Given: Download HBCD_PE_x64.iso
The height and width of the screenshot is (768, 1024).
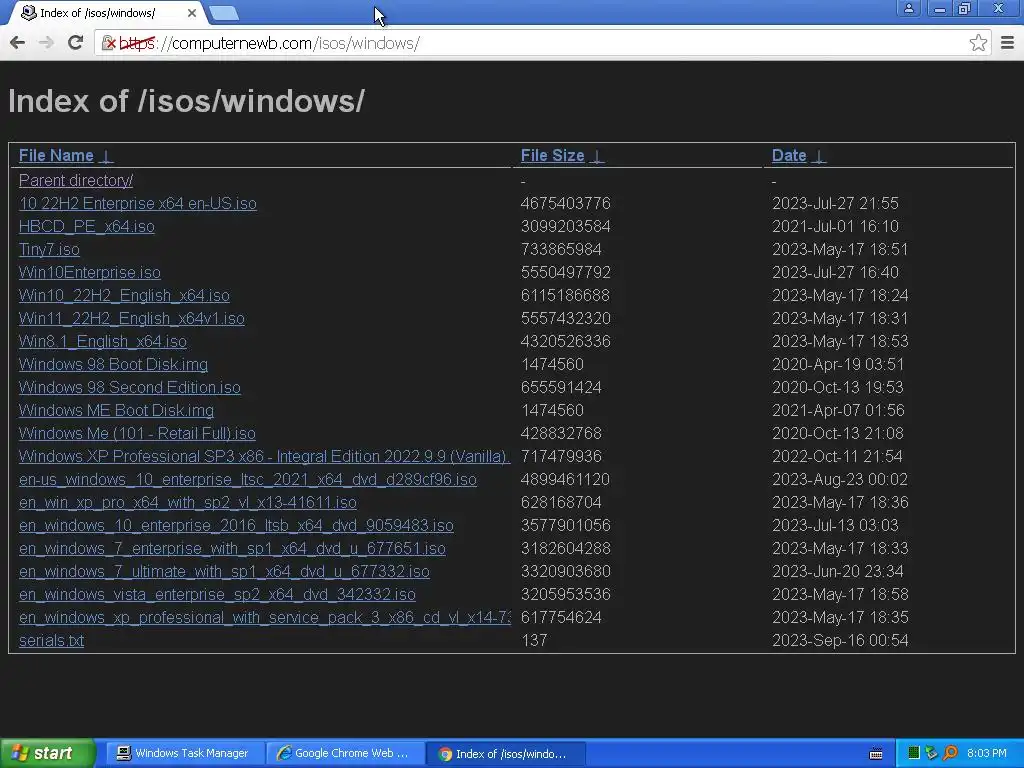Looking at the screenshot, I should click(x=87, y=226).
